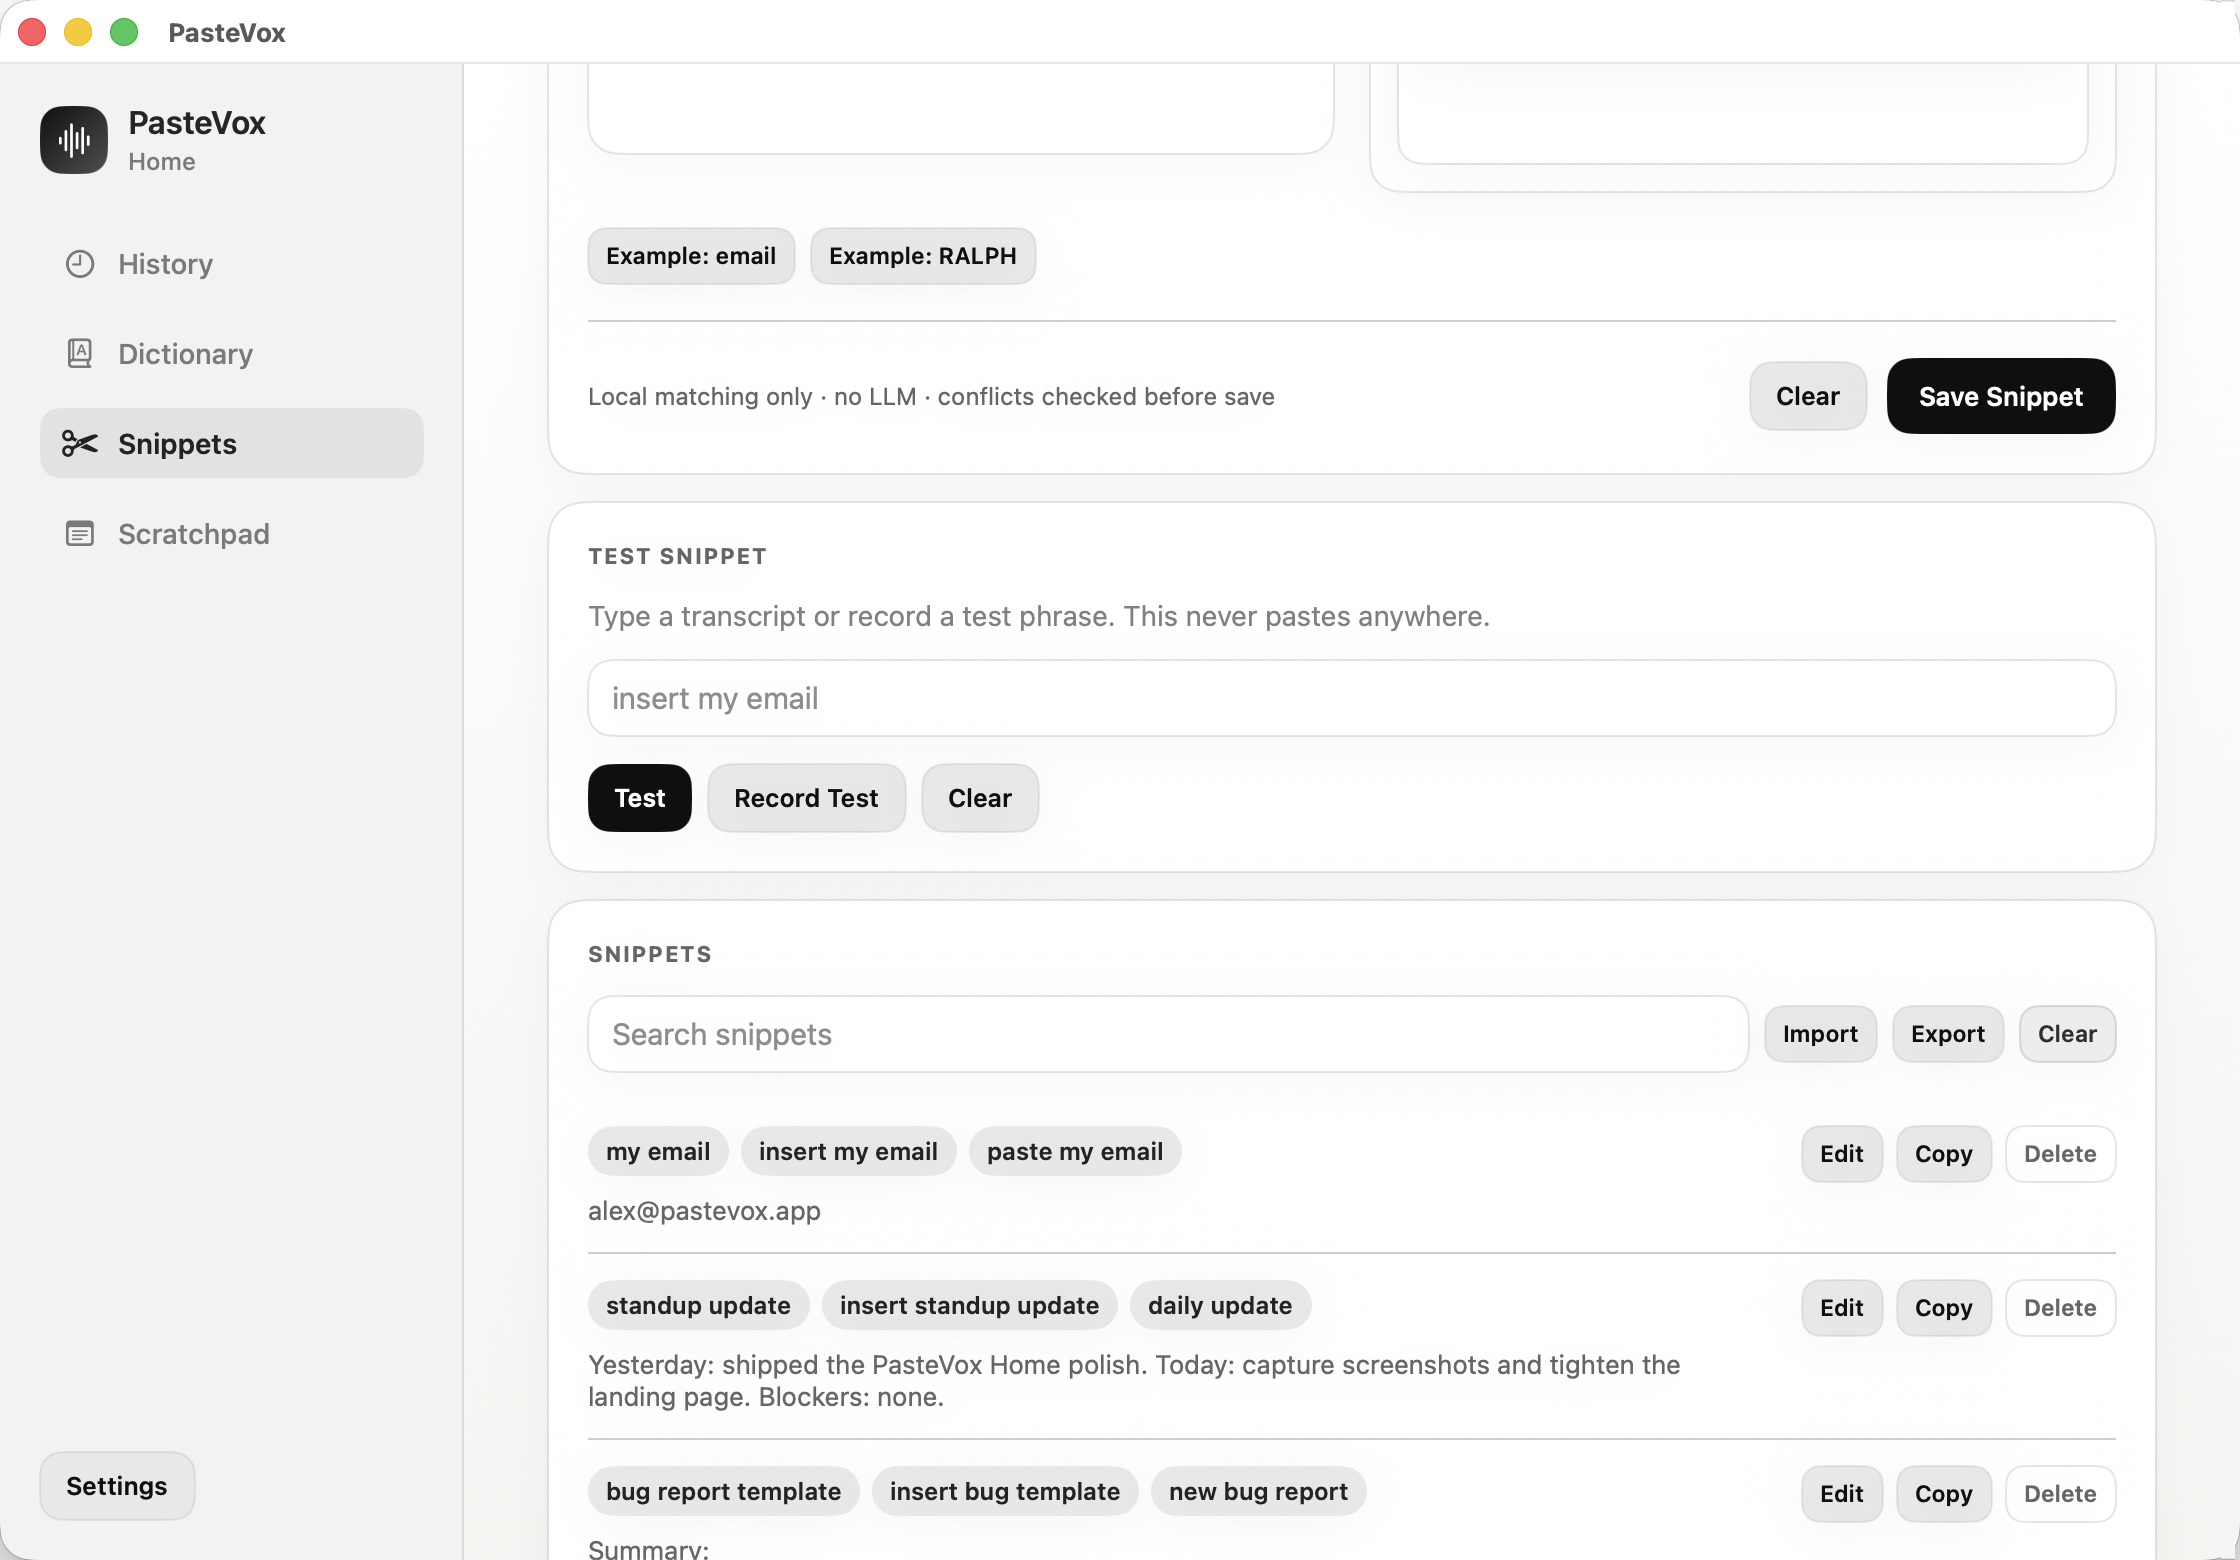The image size is (2240, 1560).
Task: Import snippets
Action: click(1821, 1034)
